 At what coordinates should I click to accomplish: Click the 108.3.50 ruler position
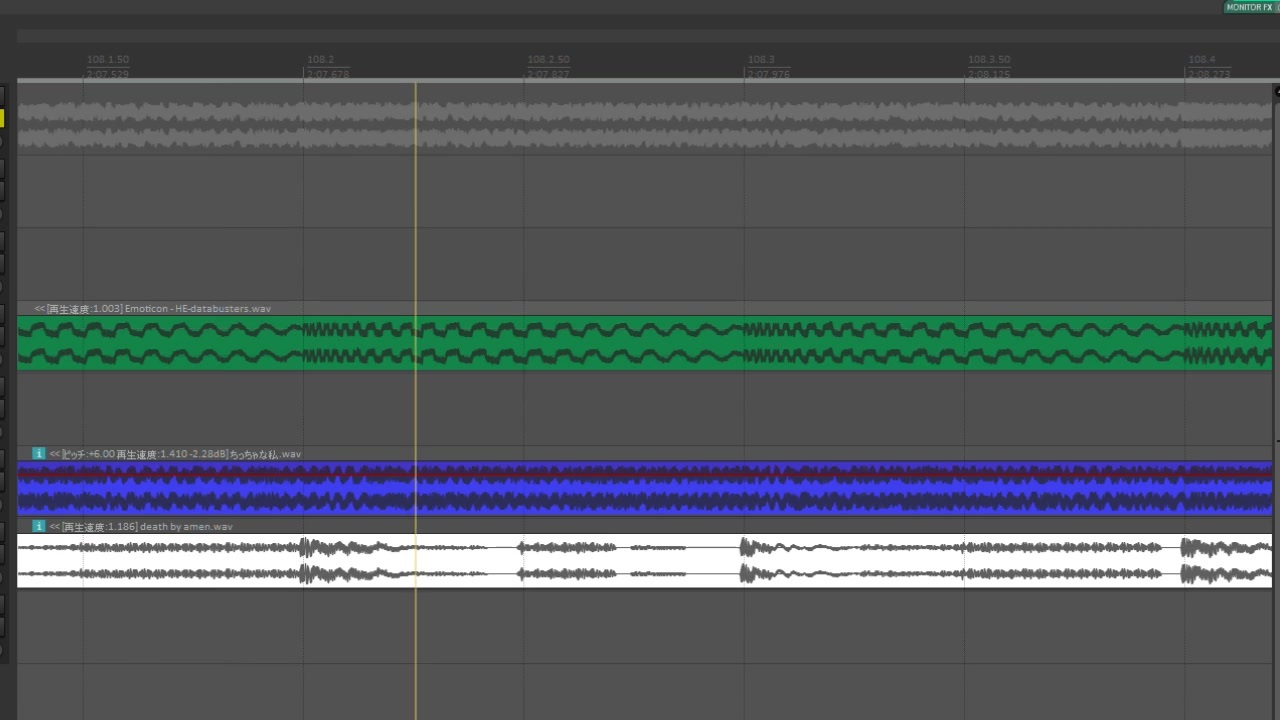point(989,60)
